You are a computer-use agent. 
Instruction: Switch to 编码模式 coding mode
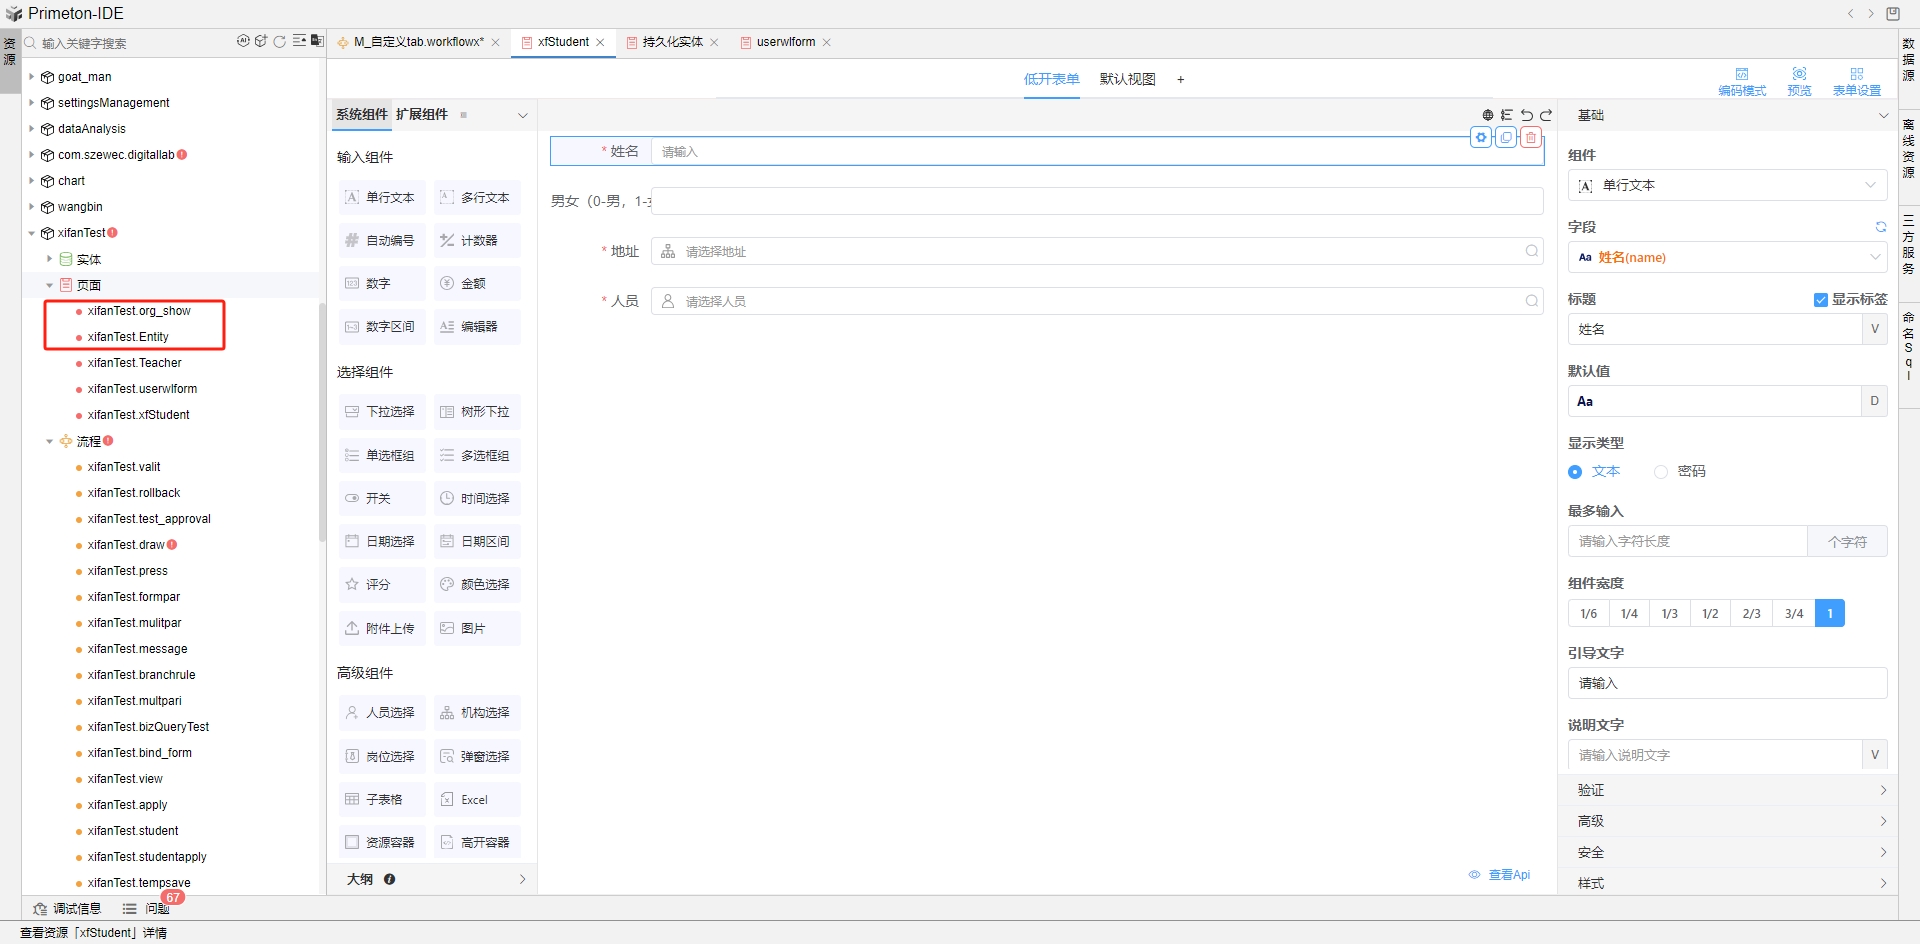point(1742,80)
